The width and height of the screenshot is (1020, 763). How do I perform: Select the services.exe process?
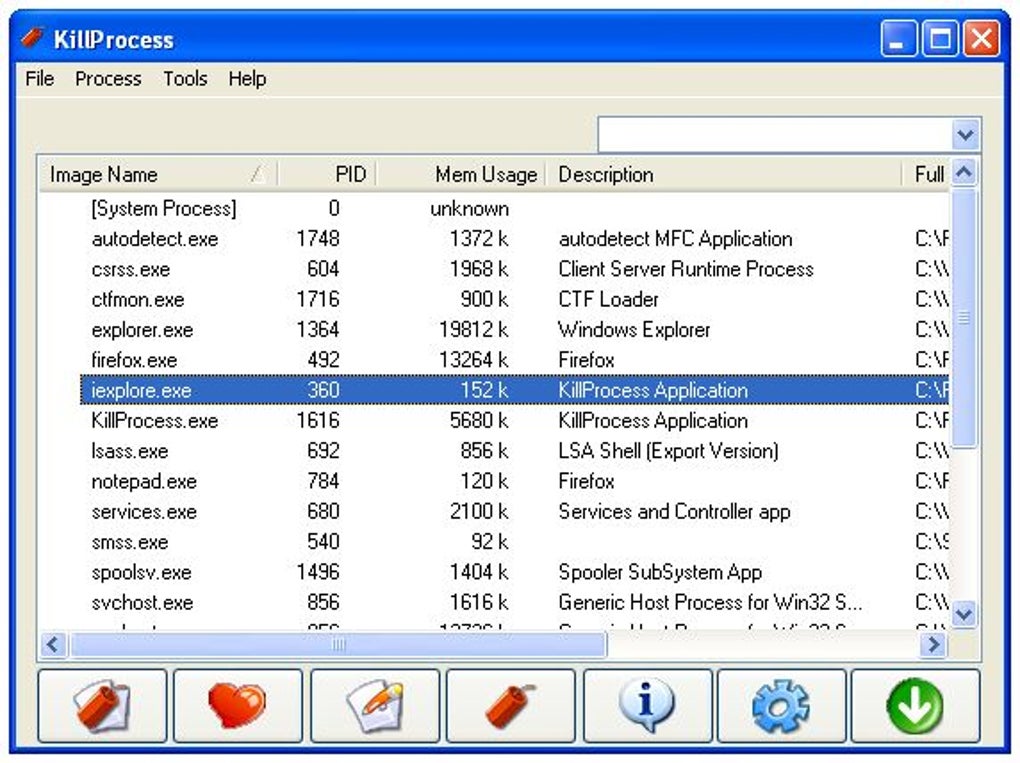pos(494,511)
